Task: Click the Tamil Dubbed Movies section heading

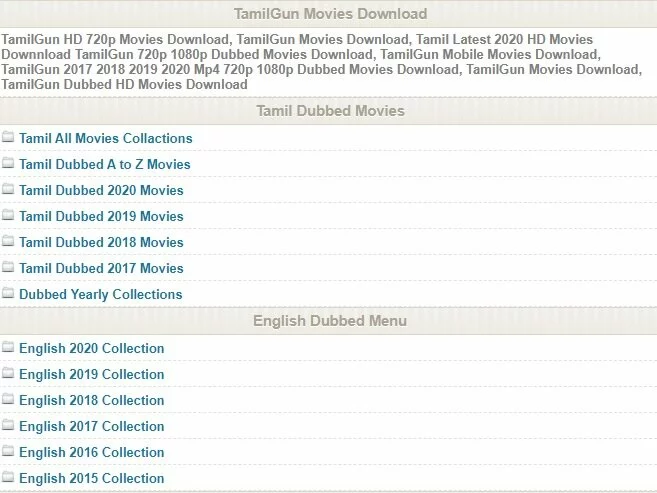Action: pos(330,111)
